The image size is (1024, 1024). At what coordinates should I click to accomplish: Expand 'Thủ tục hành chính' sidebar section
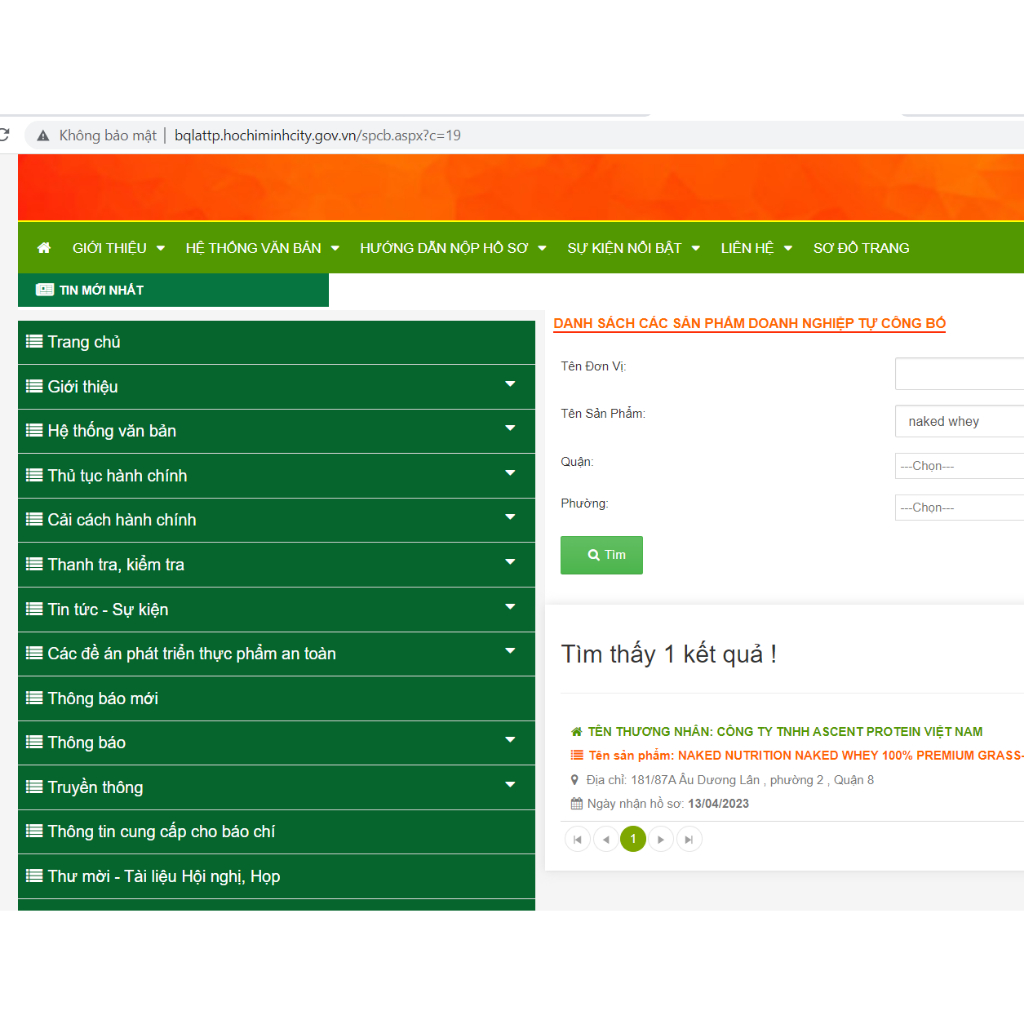coord(510,474)
